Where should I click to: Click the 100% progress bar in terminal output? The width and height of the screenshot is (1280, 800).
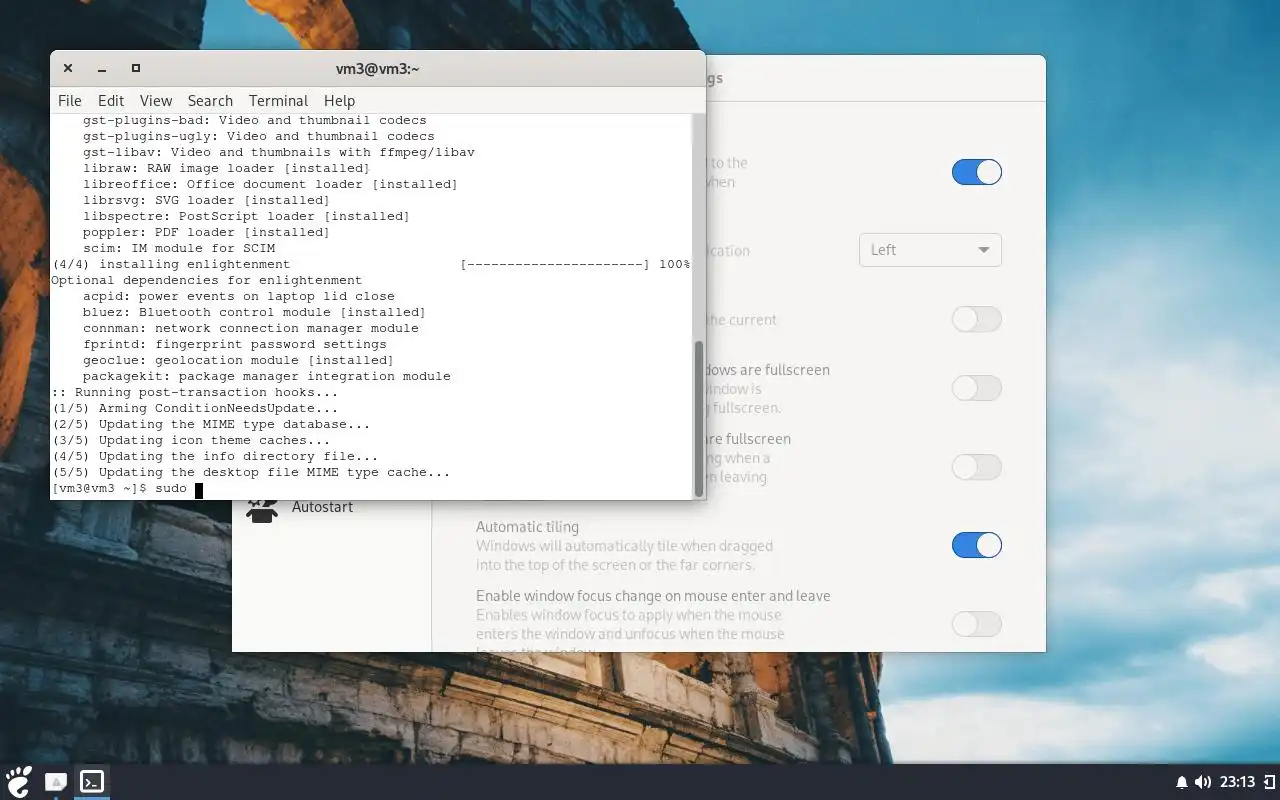(x=575, y=264)
